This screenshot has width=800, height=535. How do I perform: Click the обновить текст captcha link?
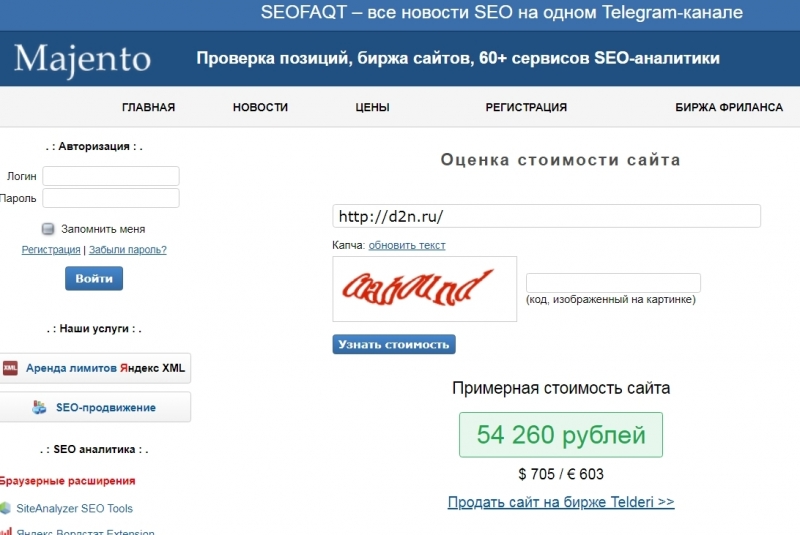[407, 245]
